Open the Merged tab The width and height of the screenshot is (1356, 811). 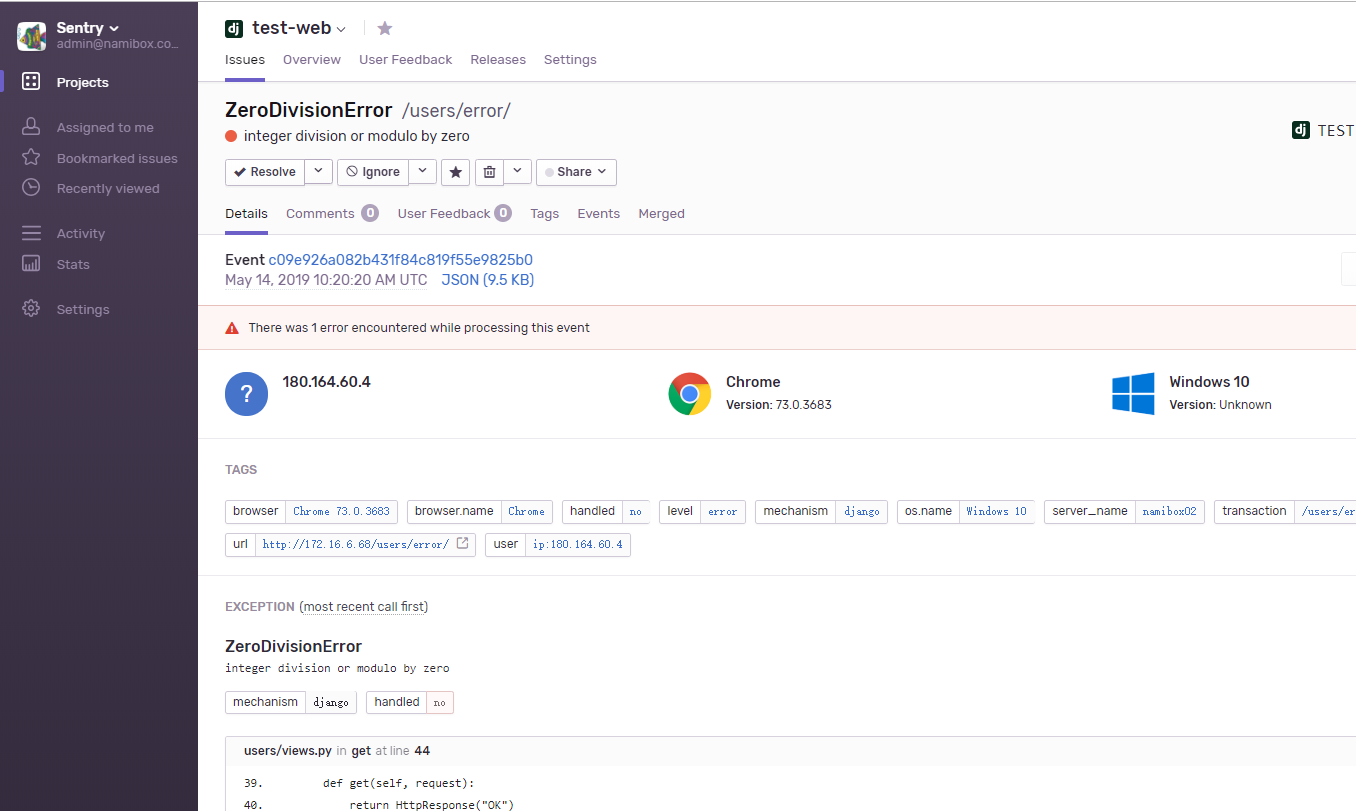pyautogui.click(x=661, y=213)
